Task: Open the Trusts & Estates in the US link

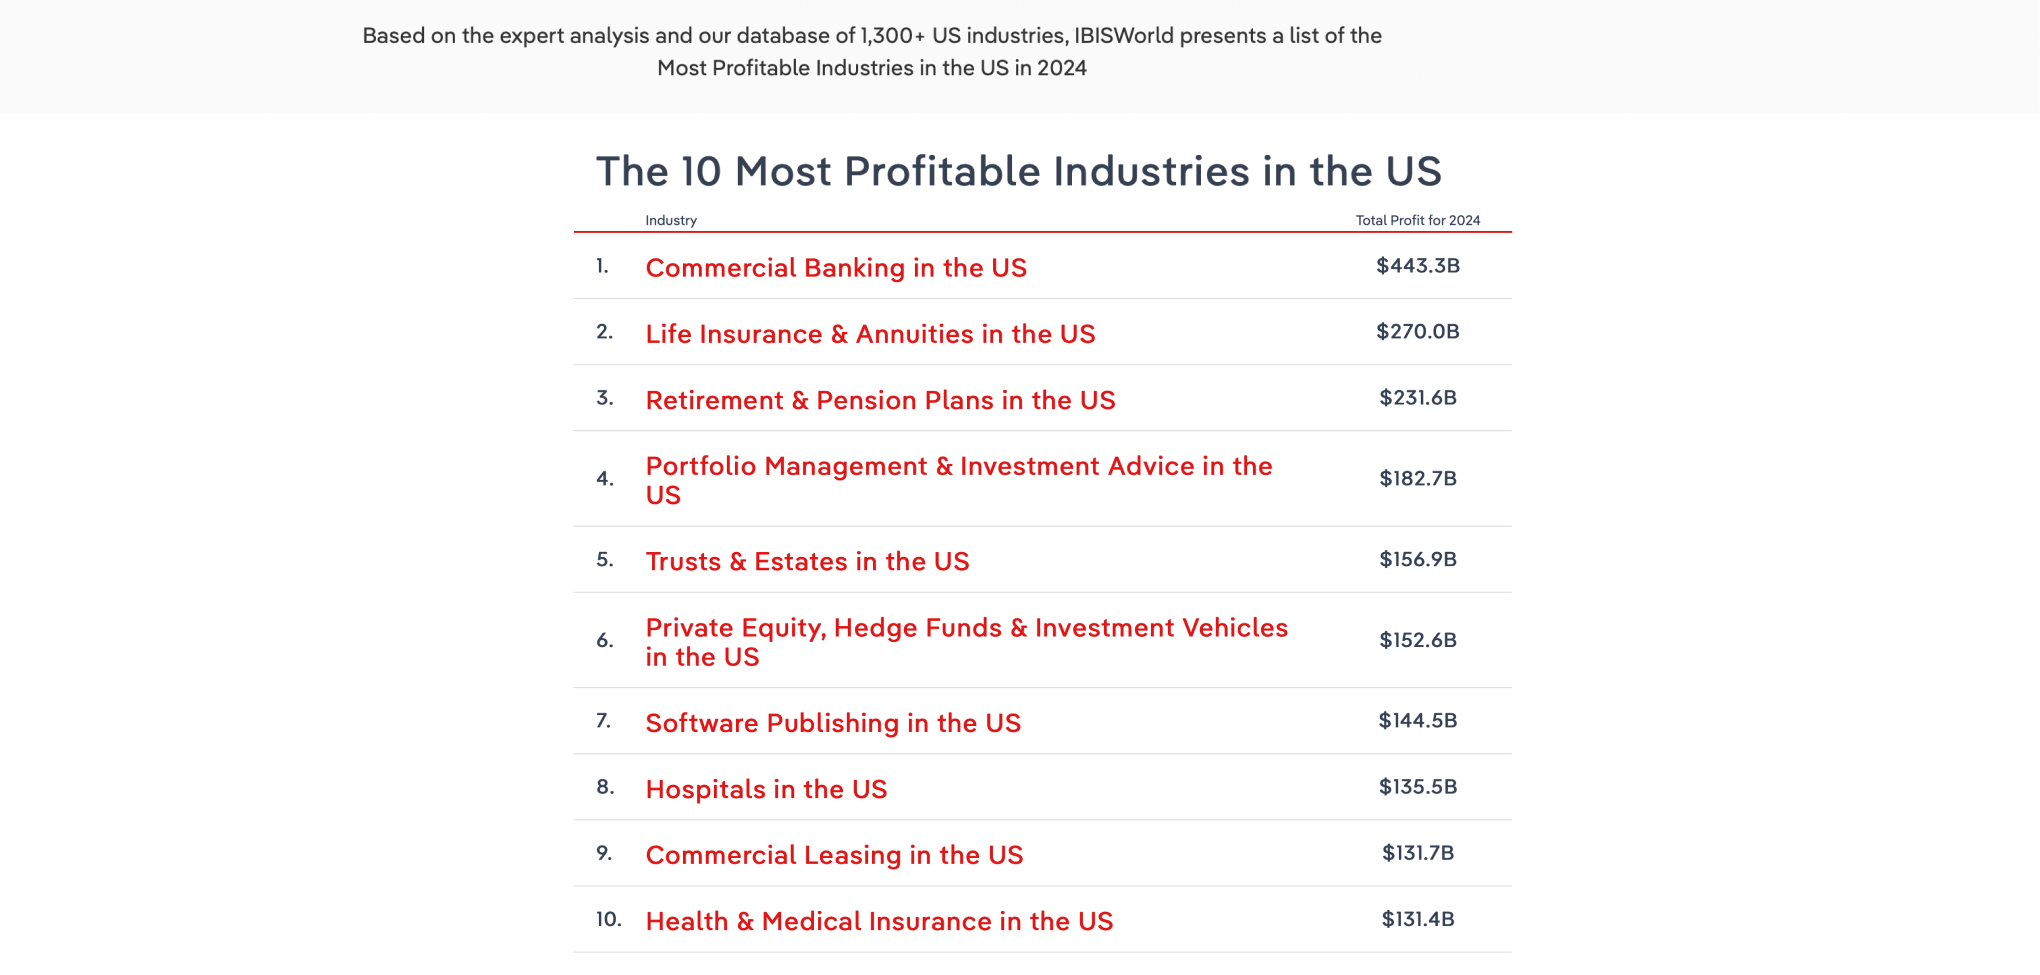Action: coord(807,562)
